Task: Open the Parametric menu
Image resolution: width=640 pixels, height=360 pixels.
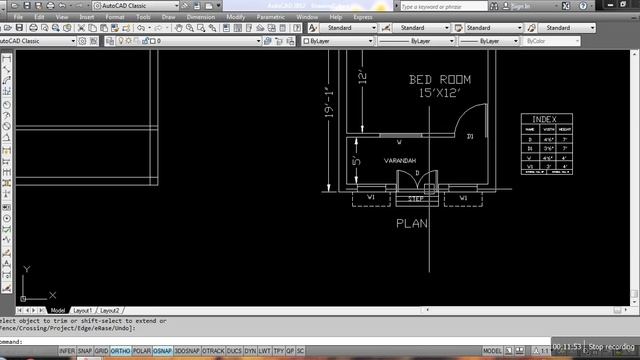Action: (271, 17)
